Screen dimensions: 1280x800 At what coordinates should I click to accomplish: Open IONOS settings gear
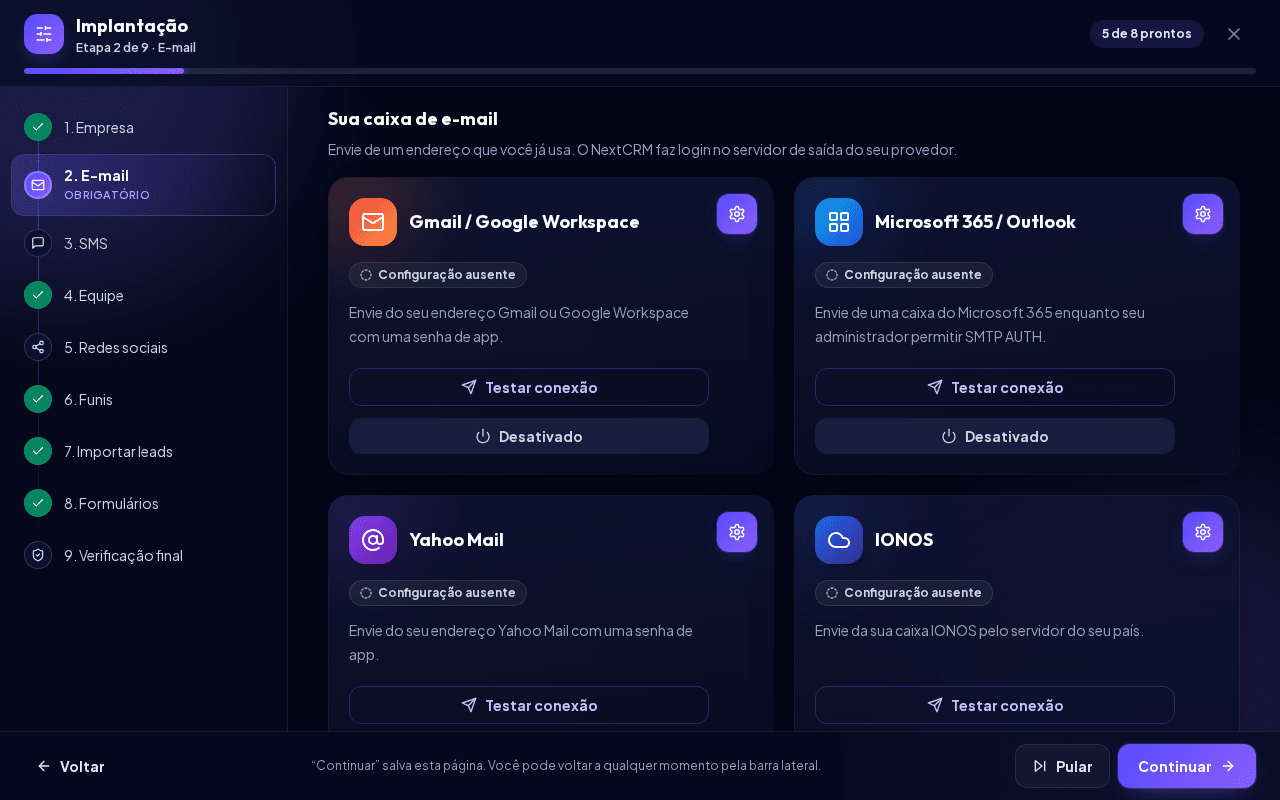(1203, 532)
